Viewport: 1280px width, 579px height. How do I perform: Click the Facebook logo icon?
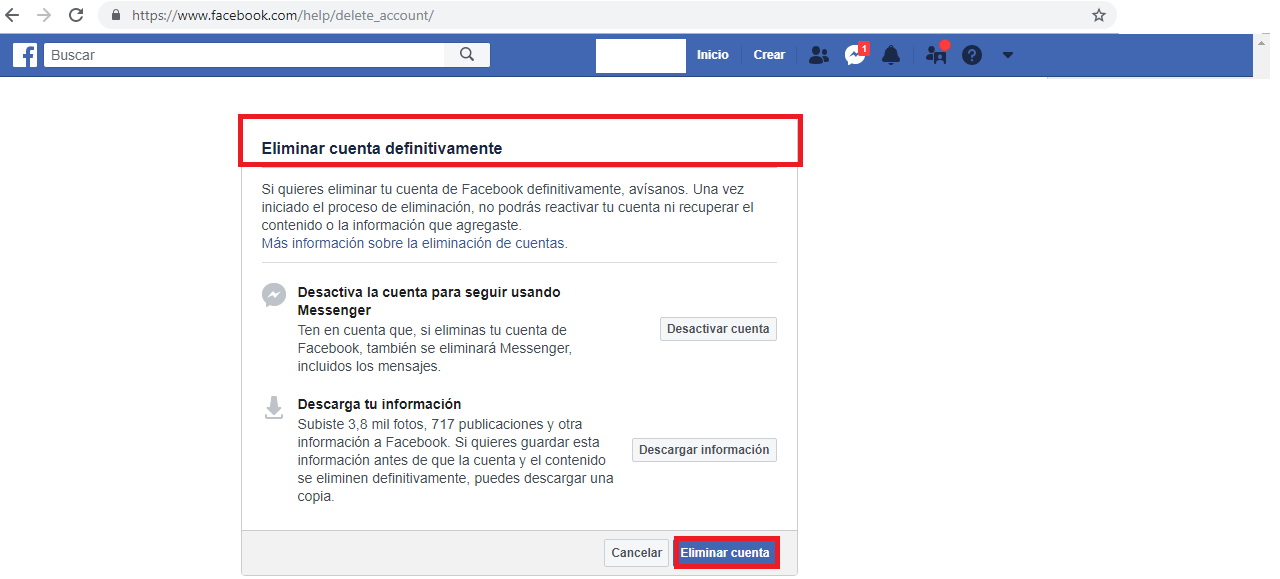pyautogui.click(x=25, y=55)
